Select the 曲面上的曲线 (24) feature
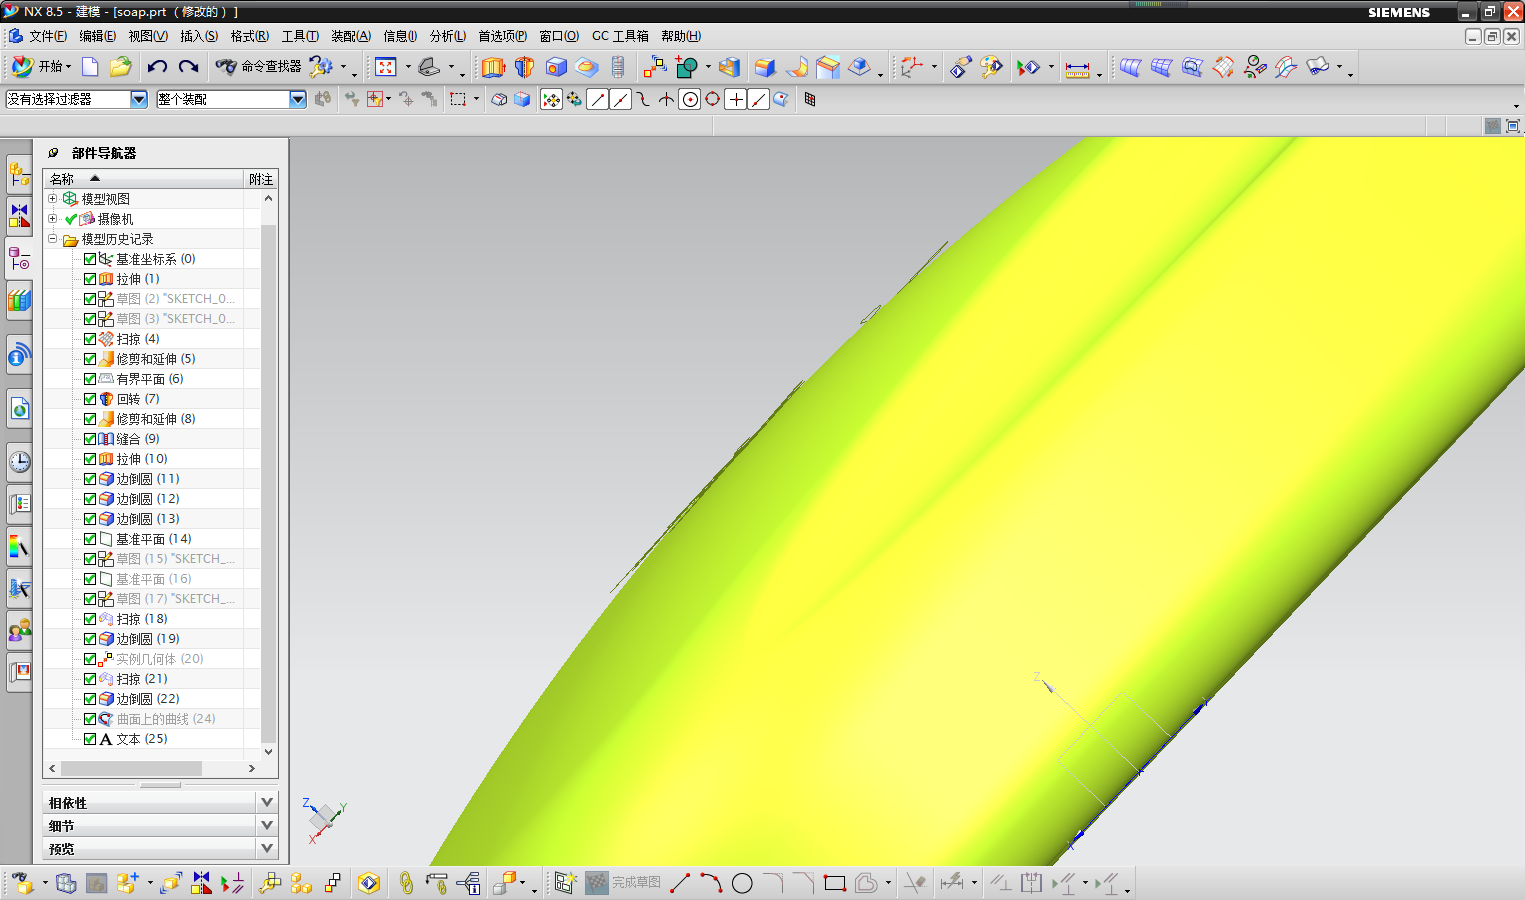The height and width of the screenshot is (900, 1525). coord(166,719)
